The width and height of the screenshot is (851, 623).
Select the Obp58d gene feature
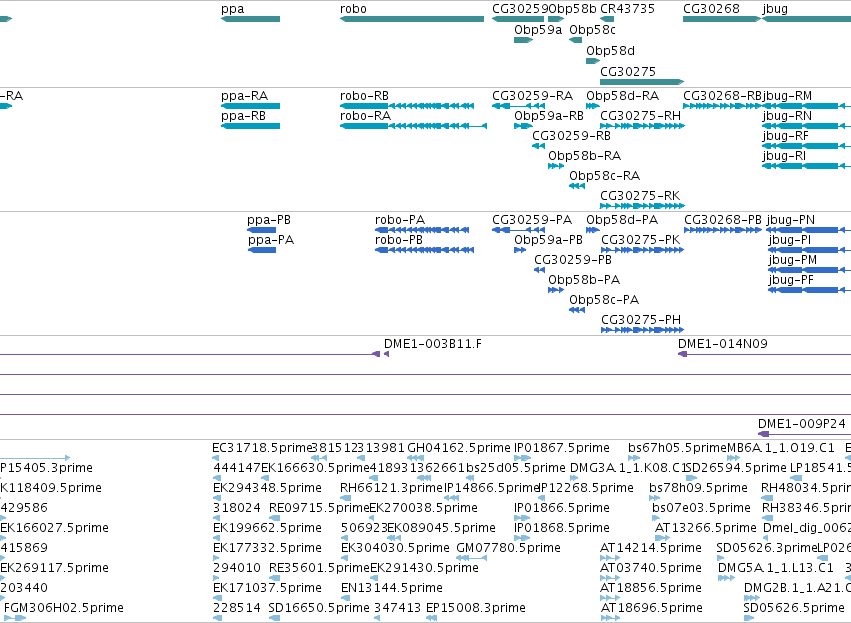pyautogui.click(x=593, y=61)
